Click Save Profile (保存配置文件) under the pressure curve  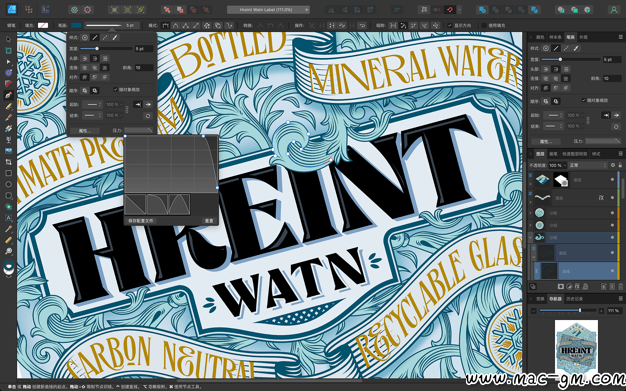coord(141,220)
